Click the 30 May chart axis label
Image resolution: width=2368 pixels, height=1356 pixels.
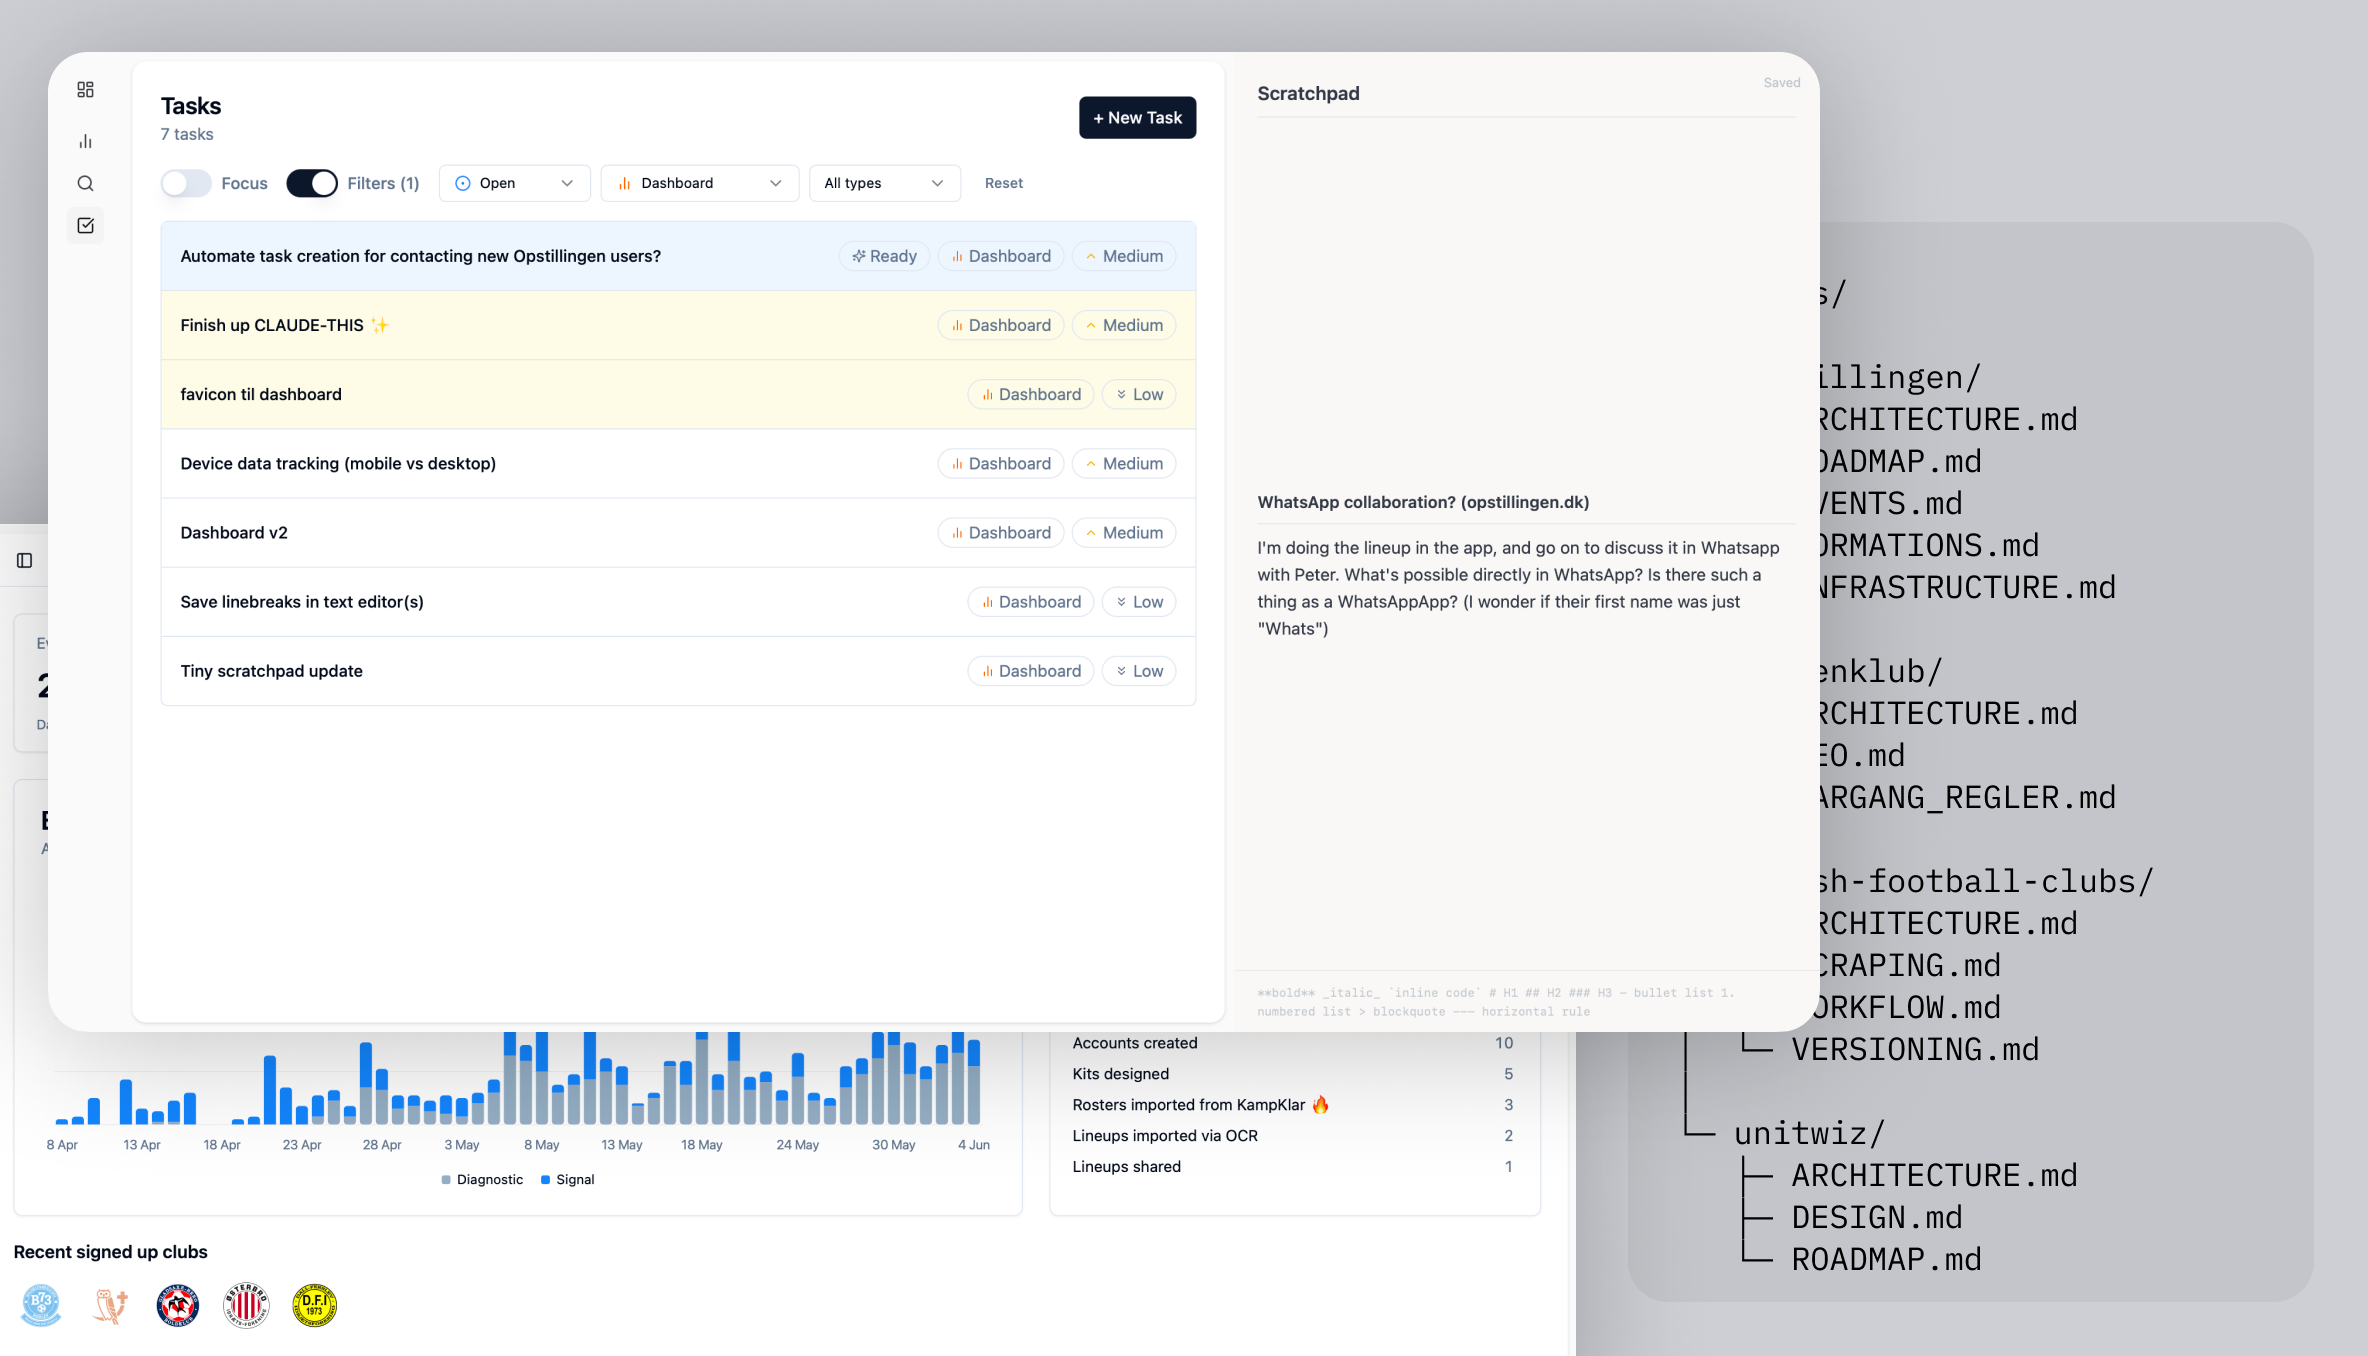893,1145
